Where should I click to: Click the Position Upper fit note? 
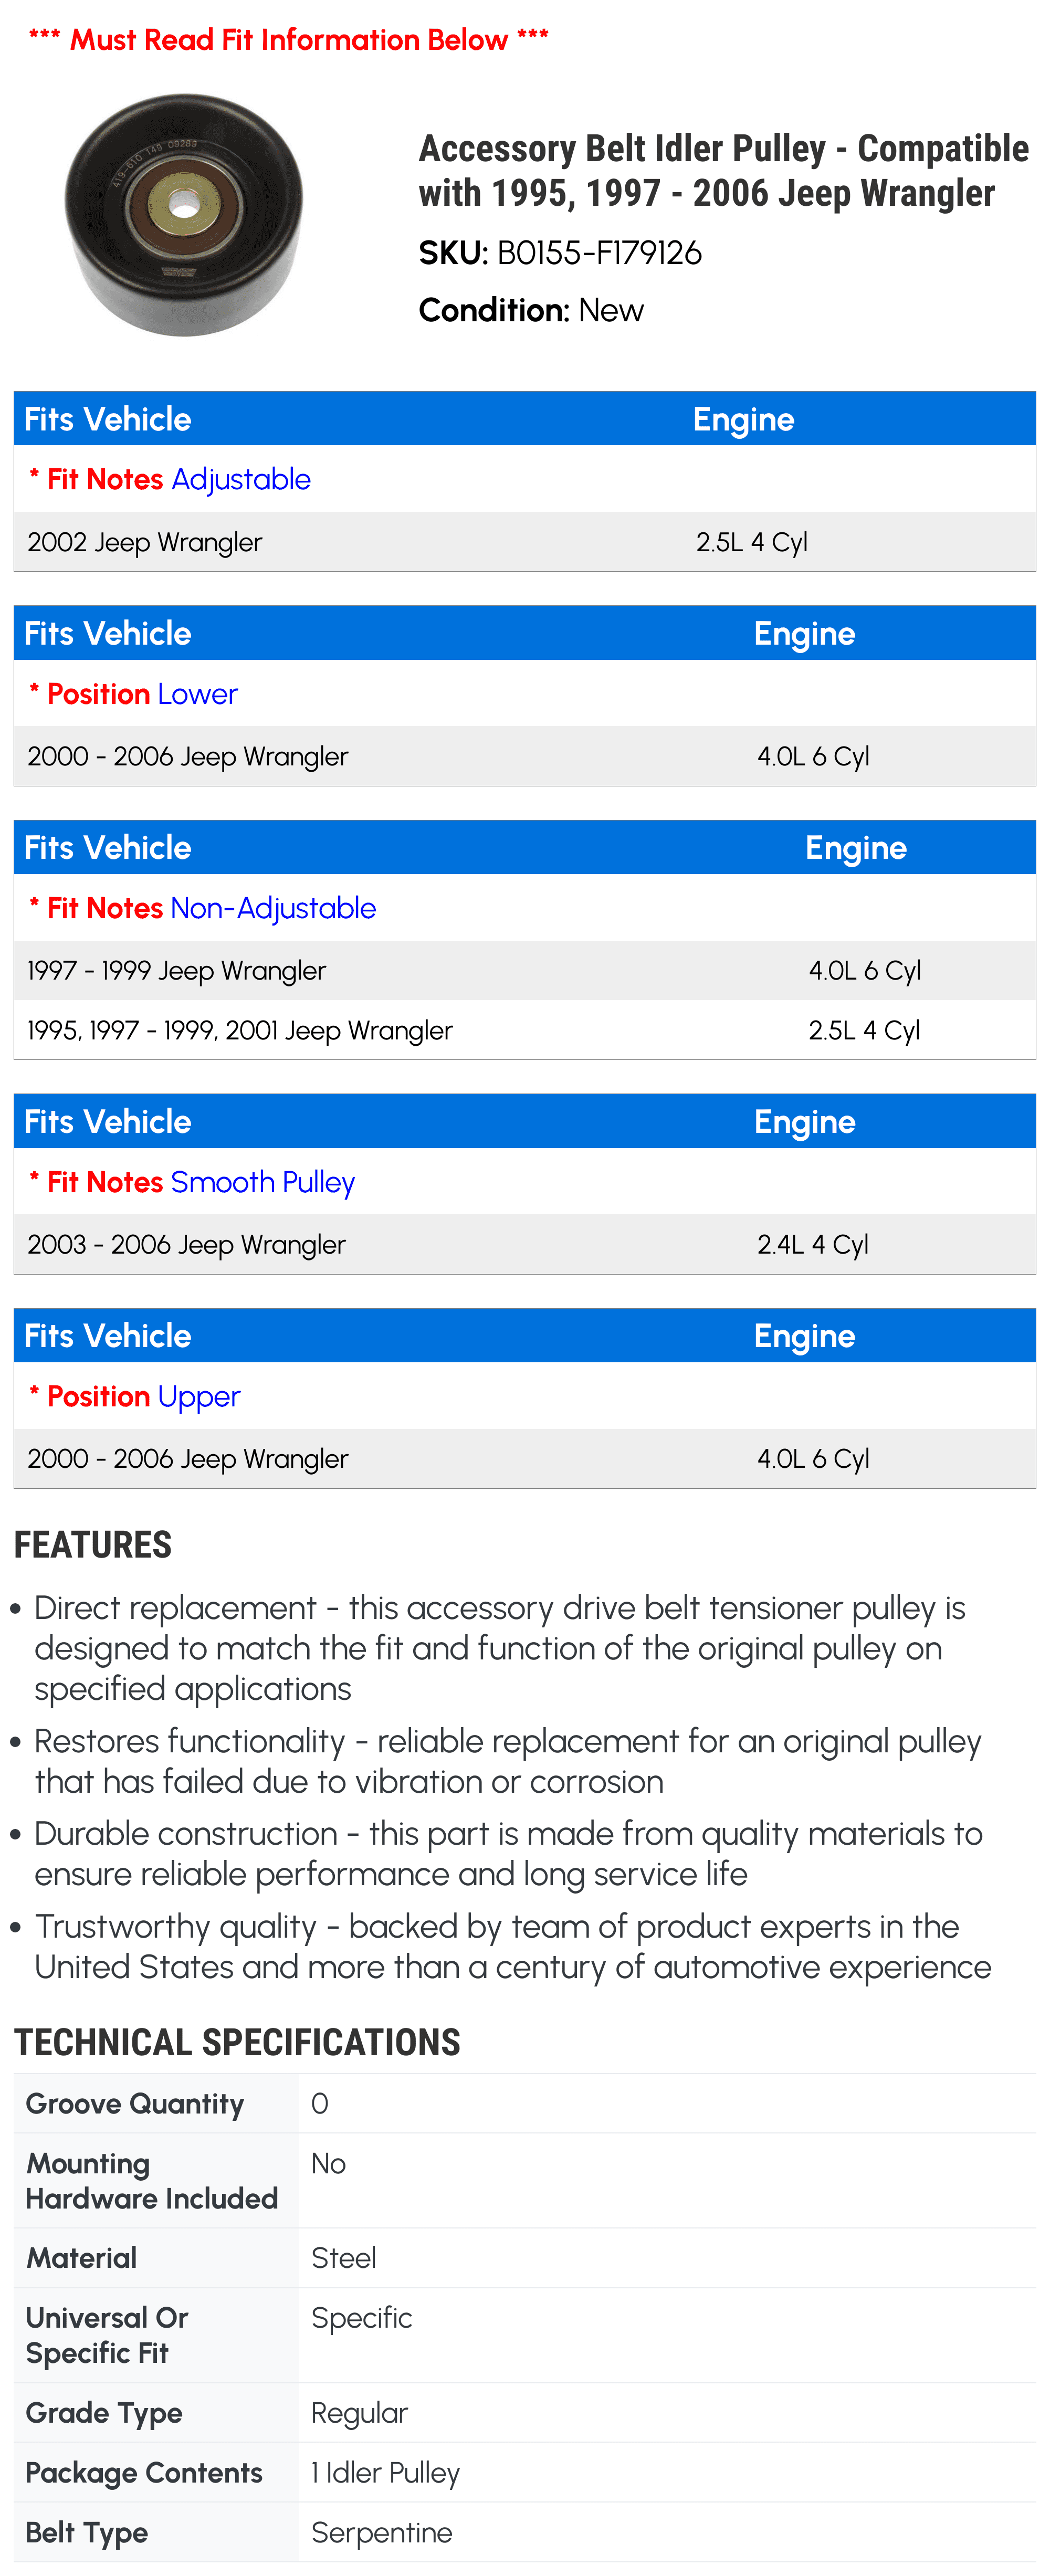point(135,1397)
